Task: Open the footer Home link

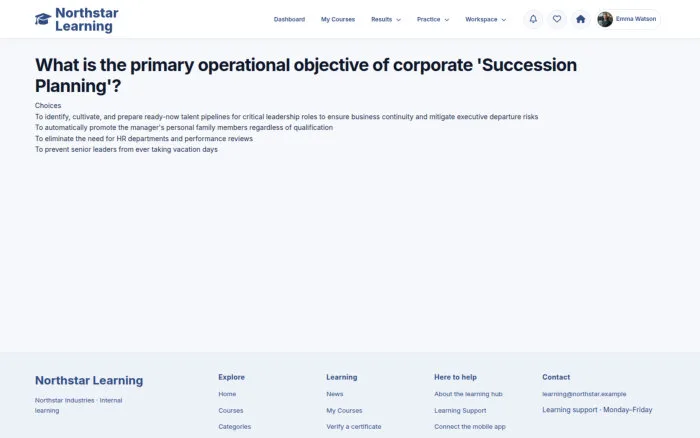Action: 227,394
